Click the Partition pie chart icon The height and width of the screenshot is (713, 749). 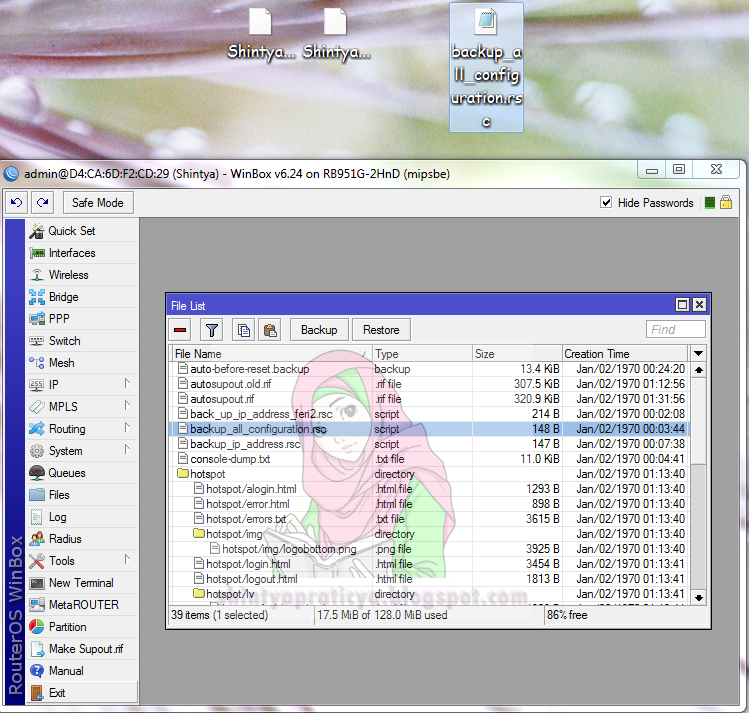tap(37, 627)
